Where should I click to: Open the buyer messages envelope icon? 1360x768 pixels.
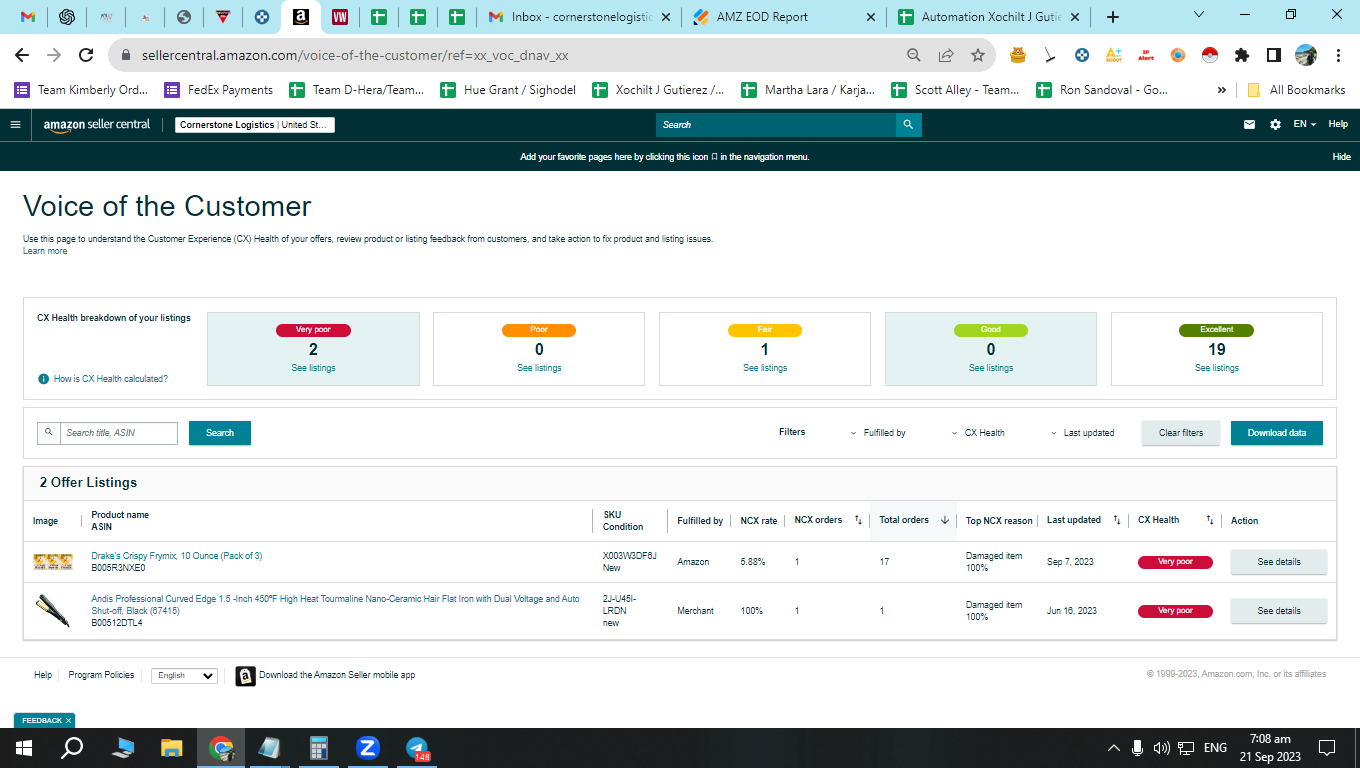pos(1249,125)
